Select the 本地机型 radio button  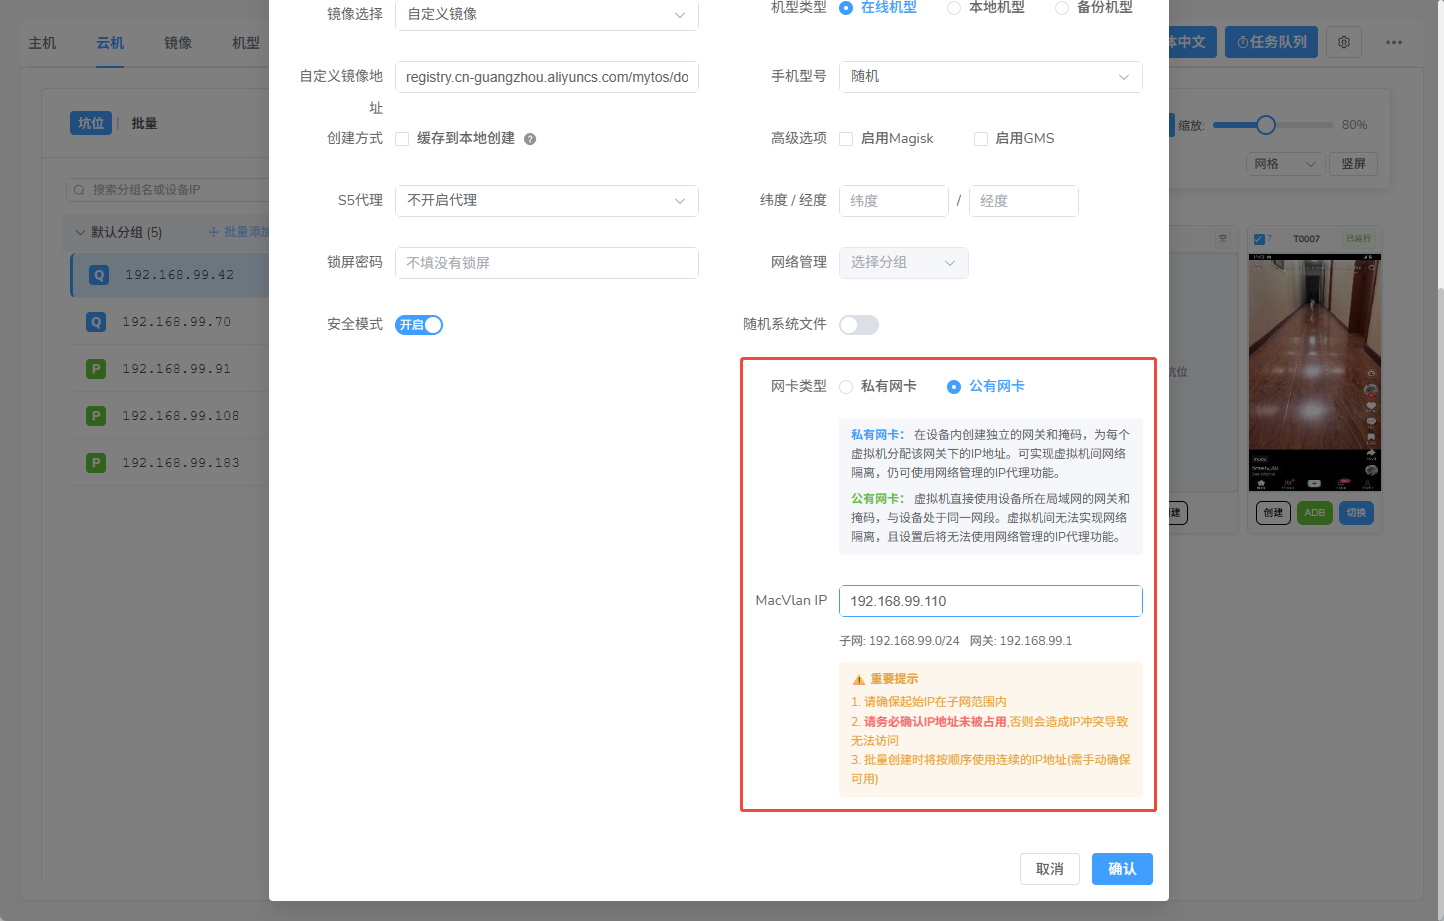(953, 7)
